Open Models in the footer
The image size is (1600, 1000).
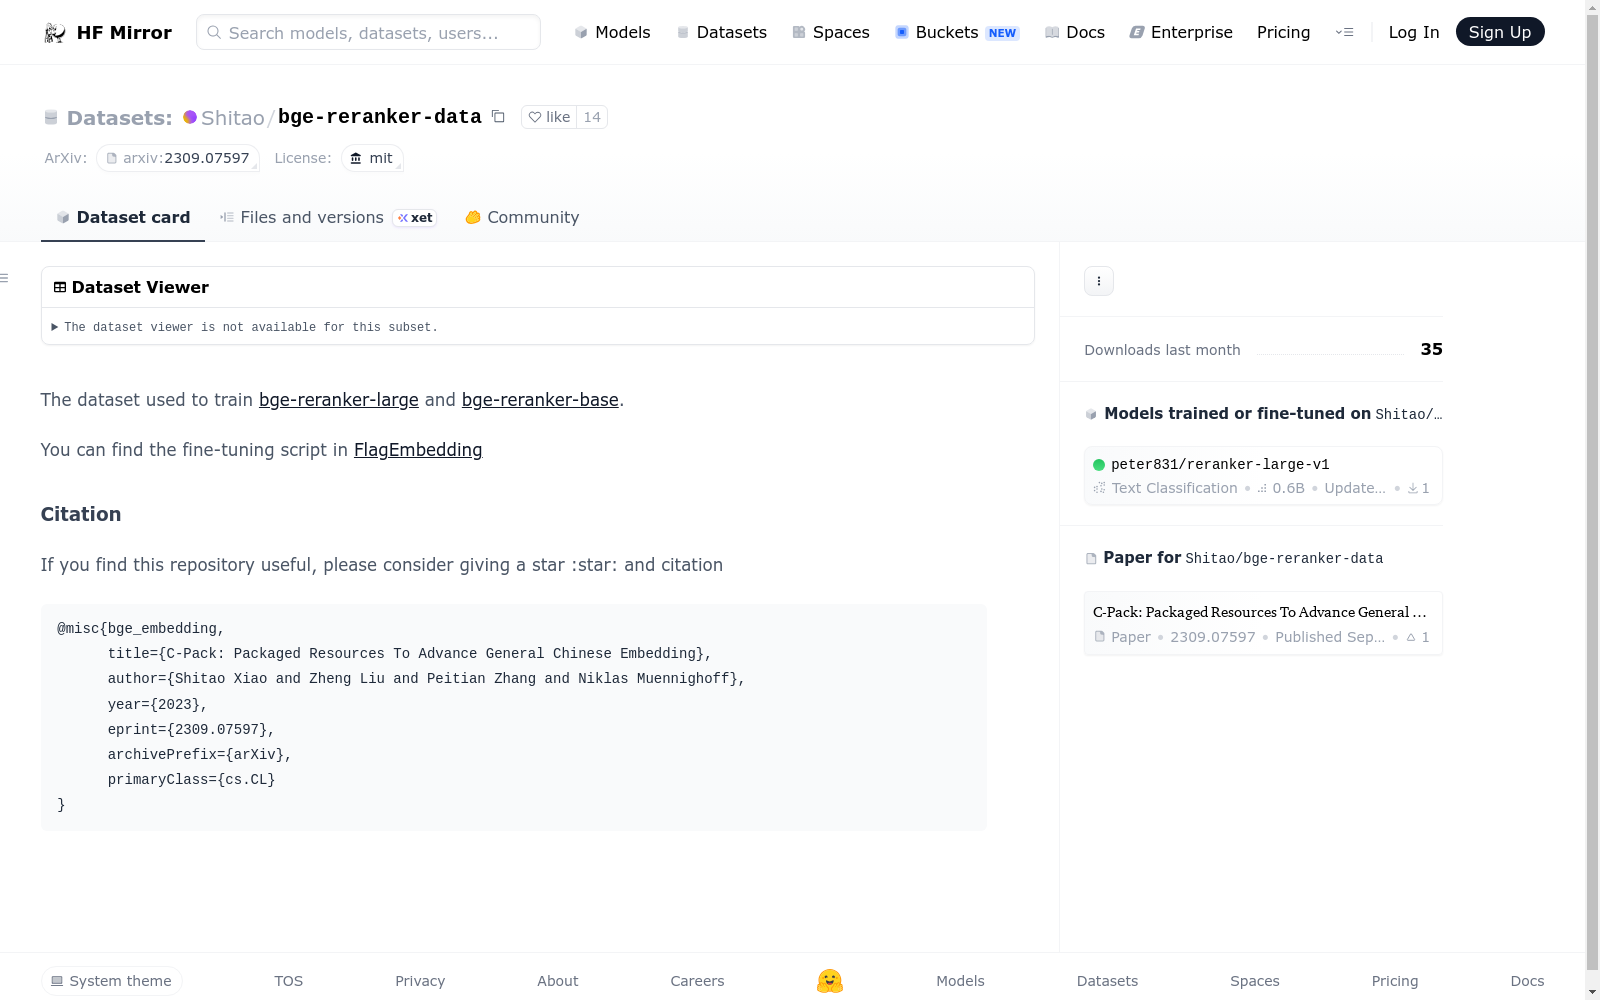click(x=960, y=981)
